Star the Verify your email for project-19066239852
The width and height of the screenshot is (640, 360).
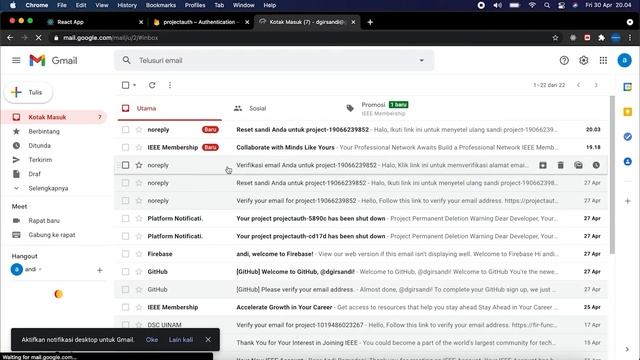(139, 201)
